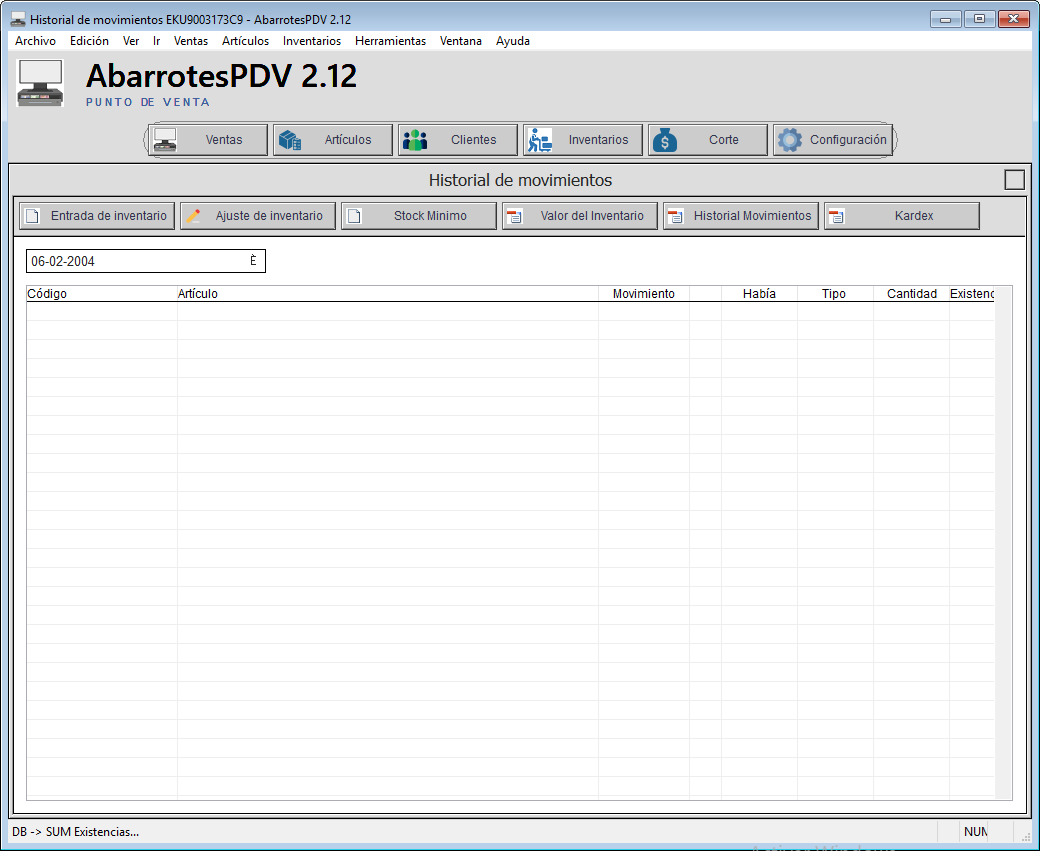Click the hand truck icon on Inventarios button

540,140
